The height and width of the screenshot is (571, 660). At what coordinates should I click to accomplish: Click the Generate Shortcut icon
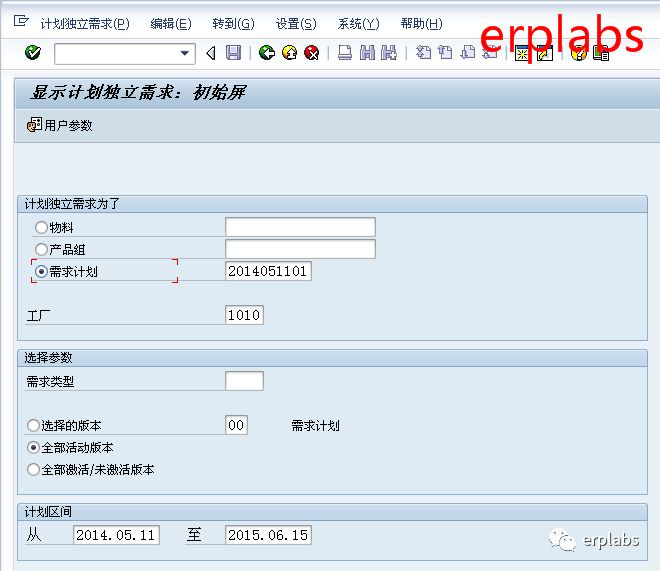pyautogui.click(x=545, y=53)
